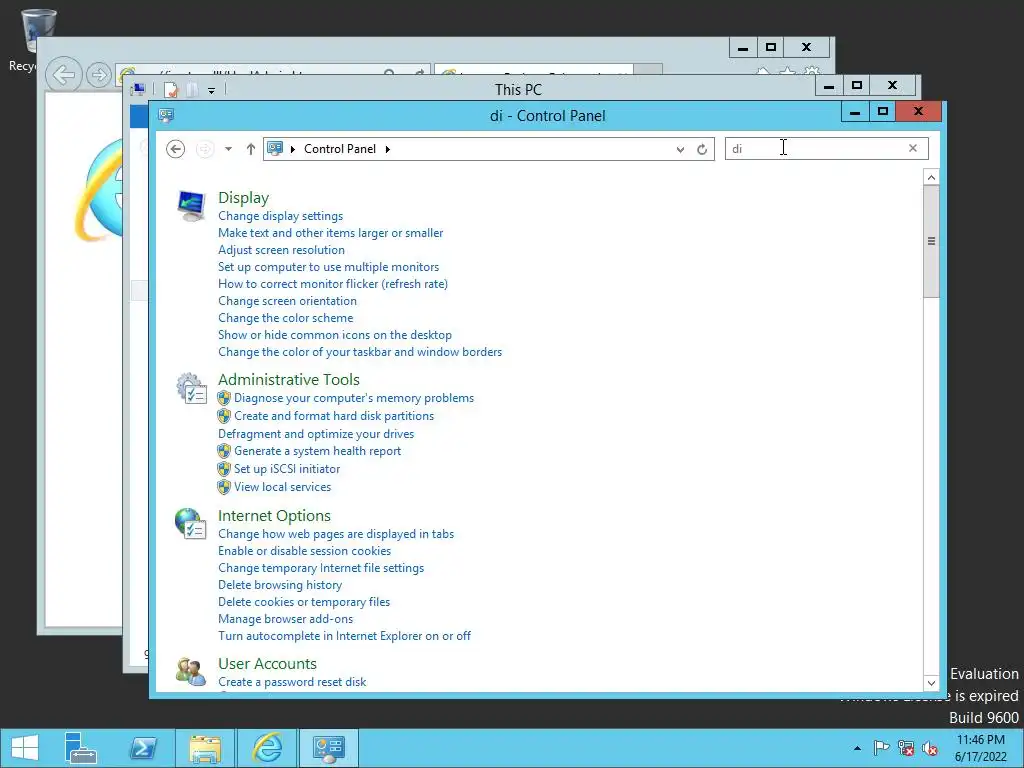This screenshot has height=768, width=1024.
Task: Open the Internet Options globe icon
Action: coord(191,523)
